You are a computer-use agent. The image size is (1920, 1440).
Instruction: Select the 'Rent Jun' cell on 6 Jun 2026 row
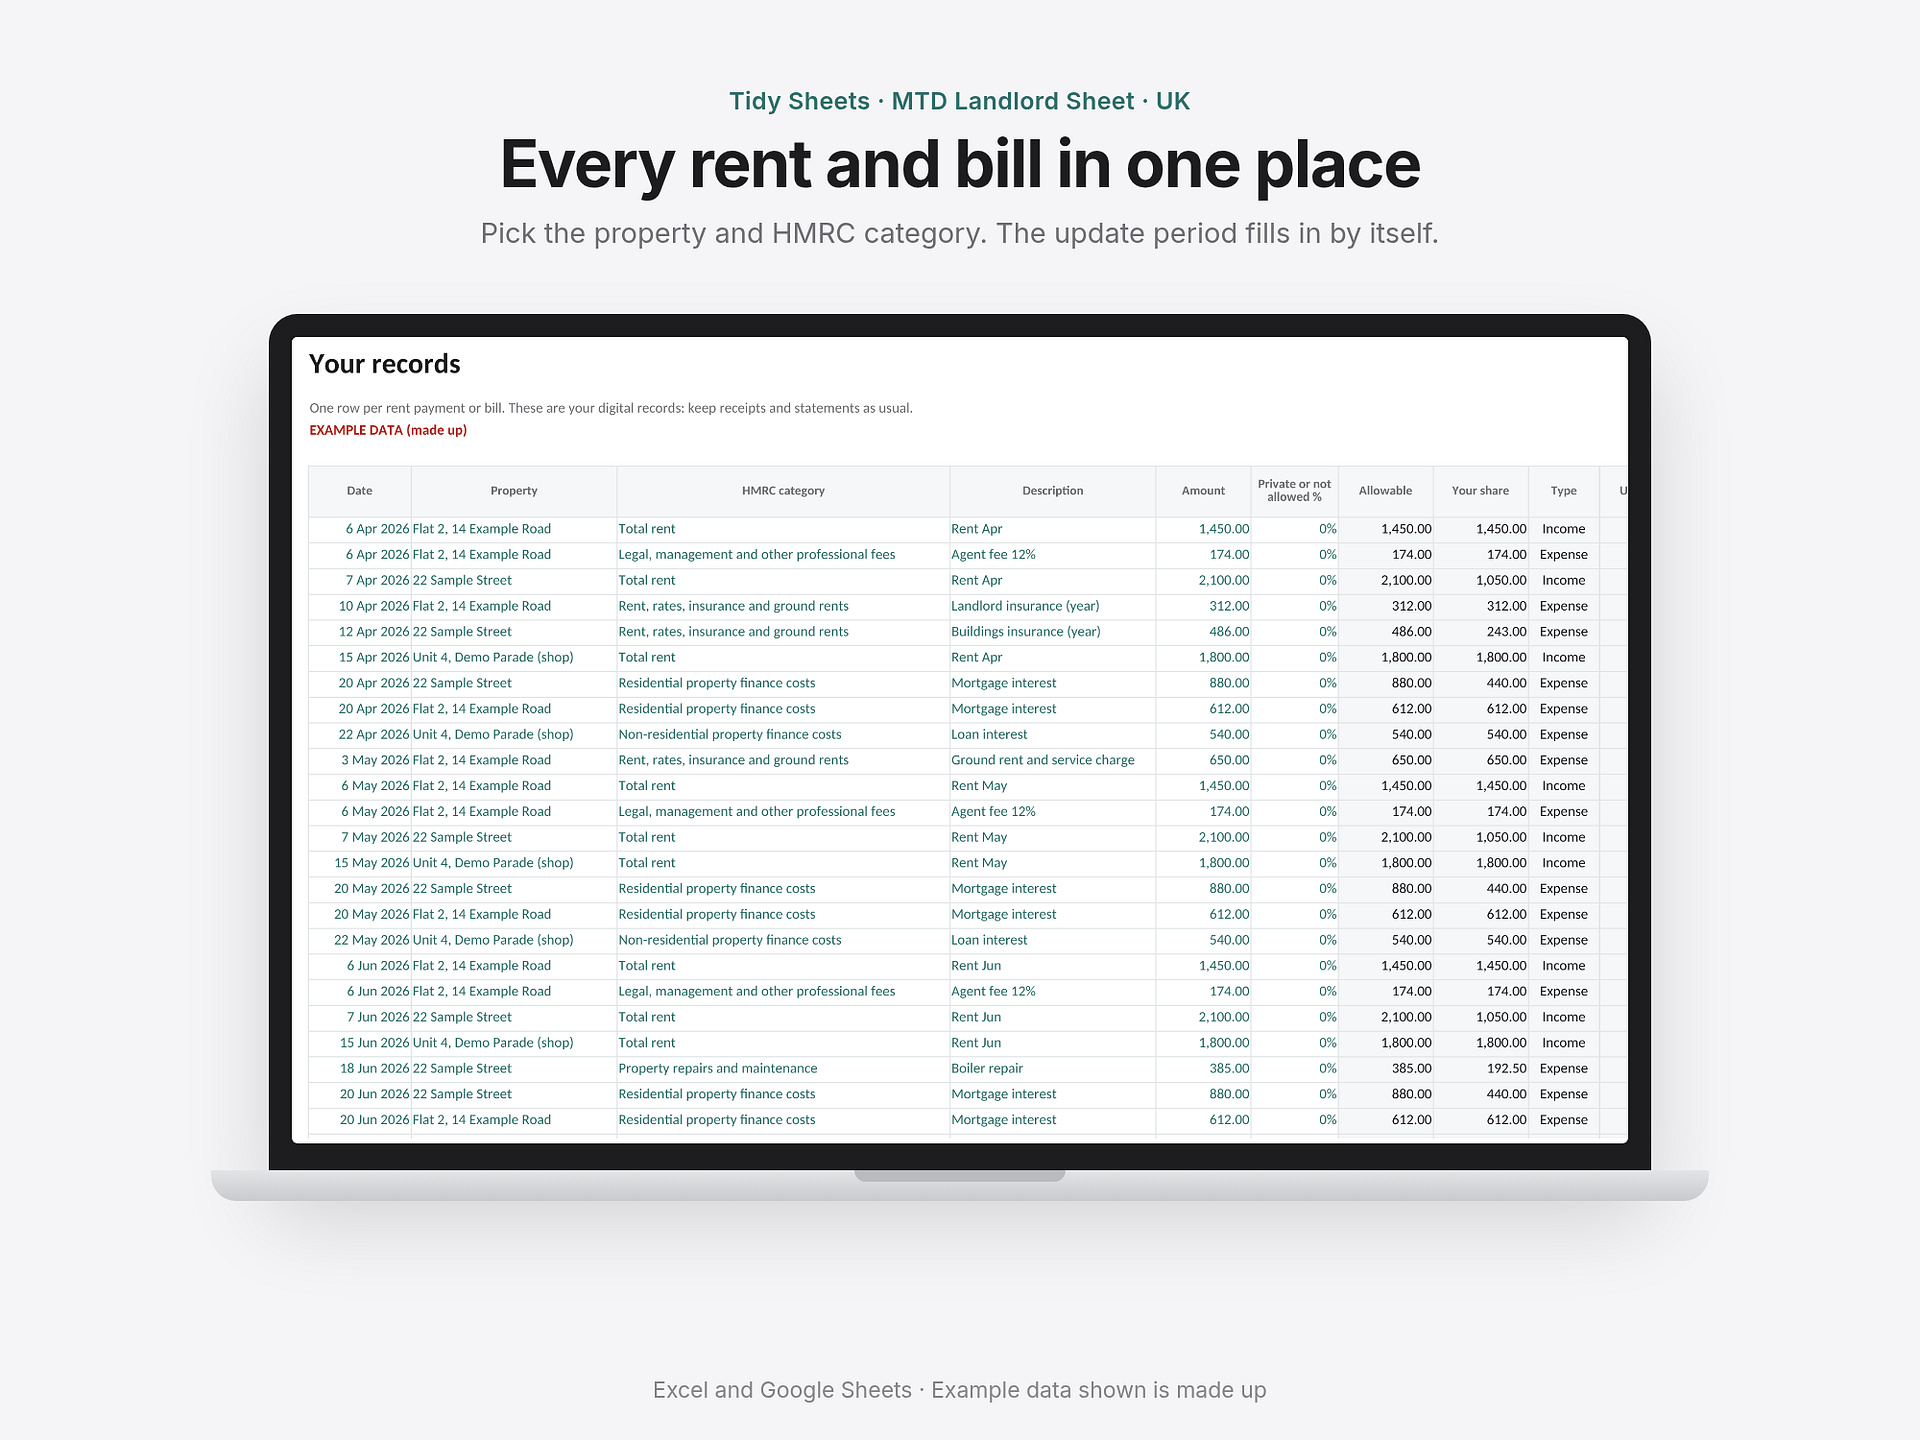click(x=1052, y=966)
